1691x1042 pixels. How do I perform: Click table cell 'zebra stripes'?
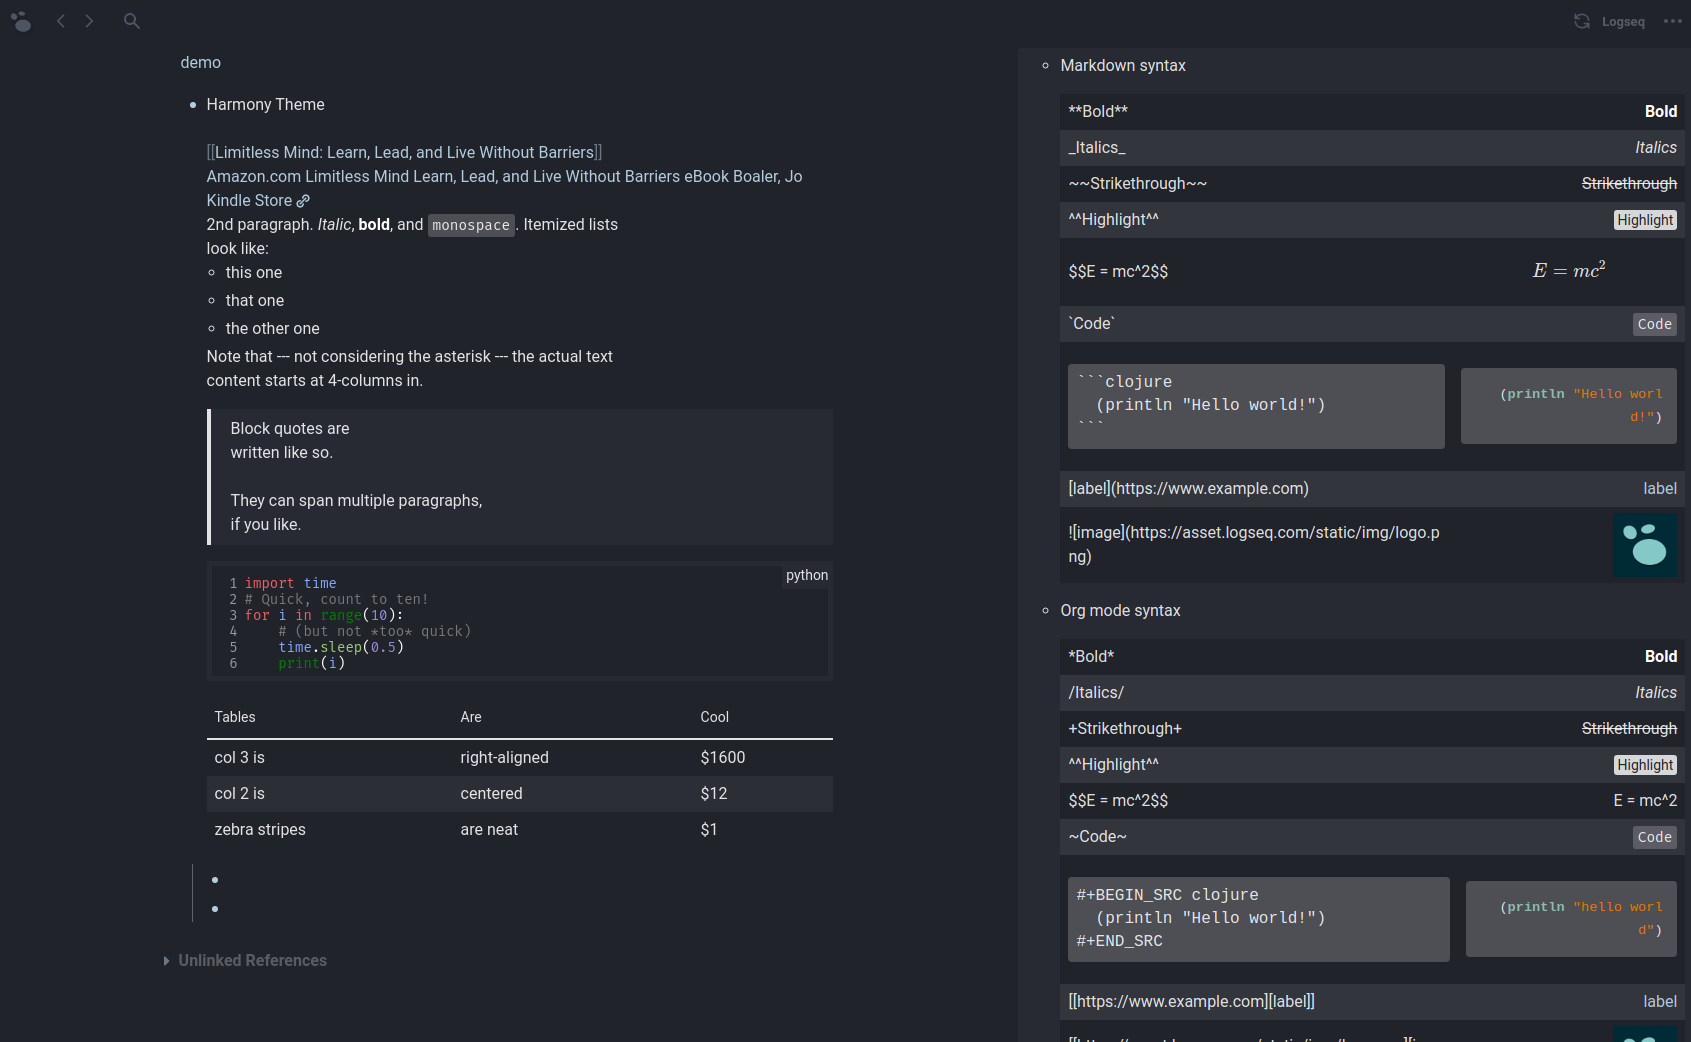[x=260, y=830]
